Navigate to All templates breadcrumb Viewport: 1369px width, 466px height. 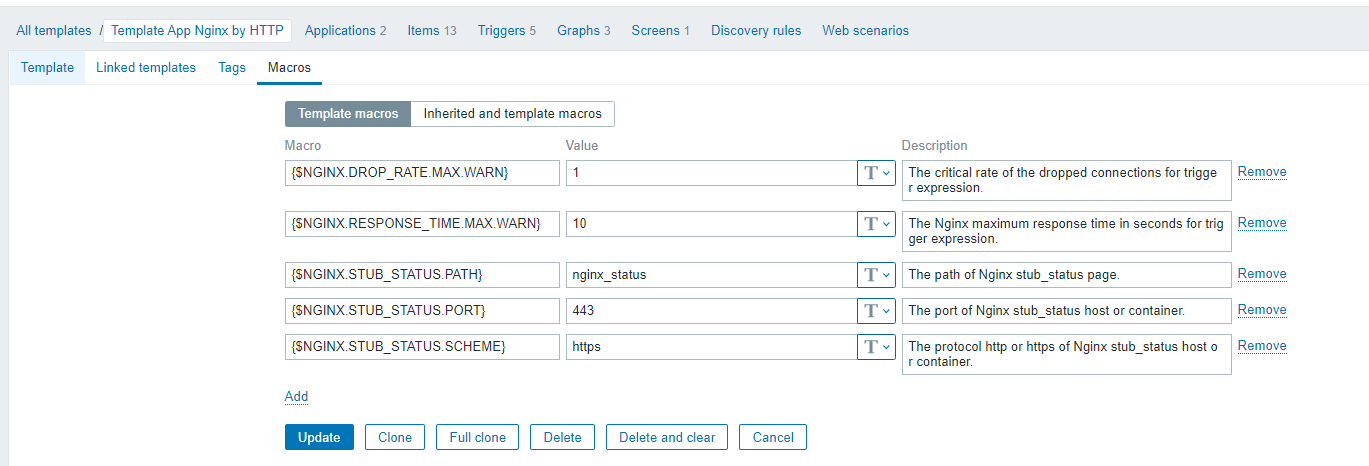[x=54, y=30]
